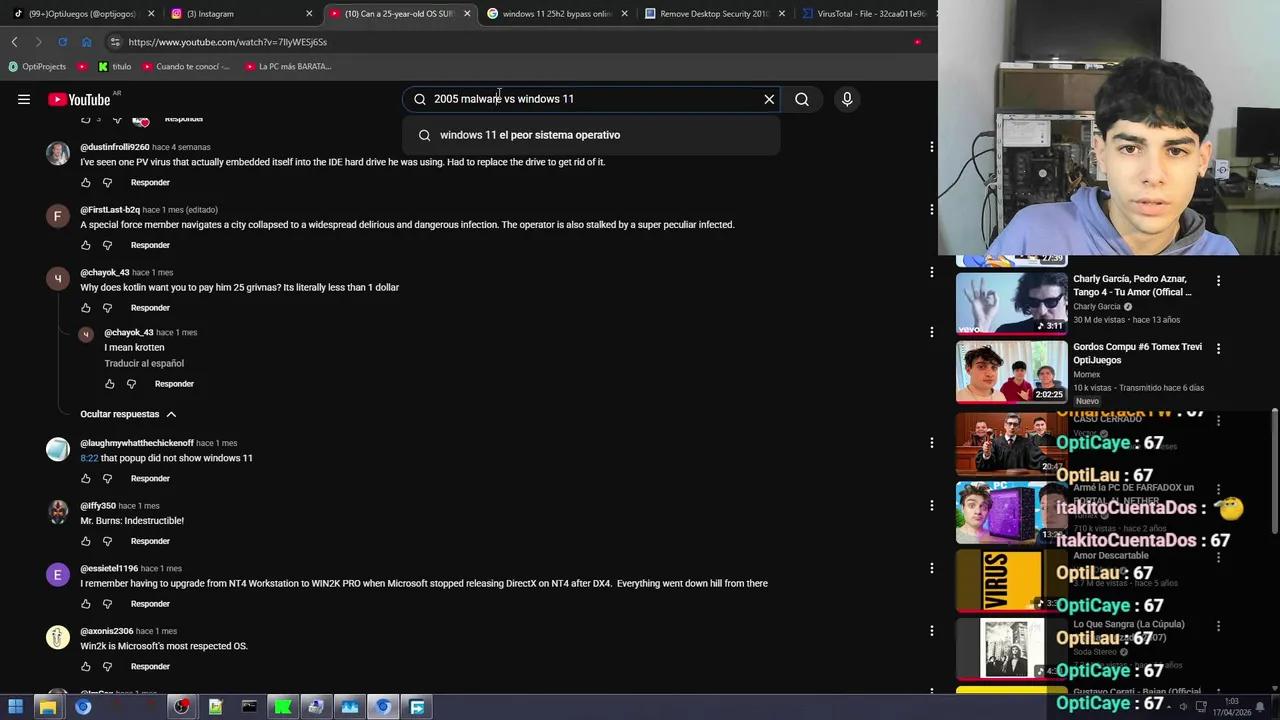Open the browser home page icon
This screenshot has height=720, width=1280.
[86, 42]
